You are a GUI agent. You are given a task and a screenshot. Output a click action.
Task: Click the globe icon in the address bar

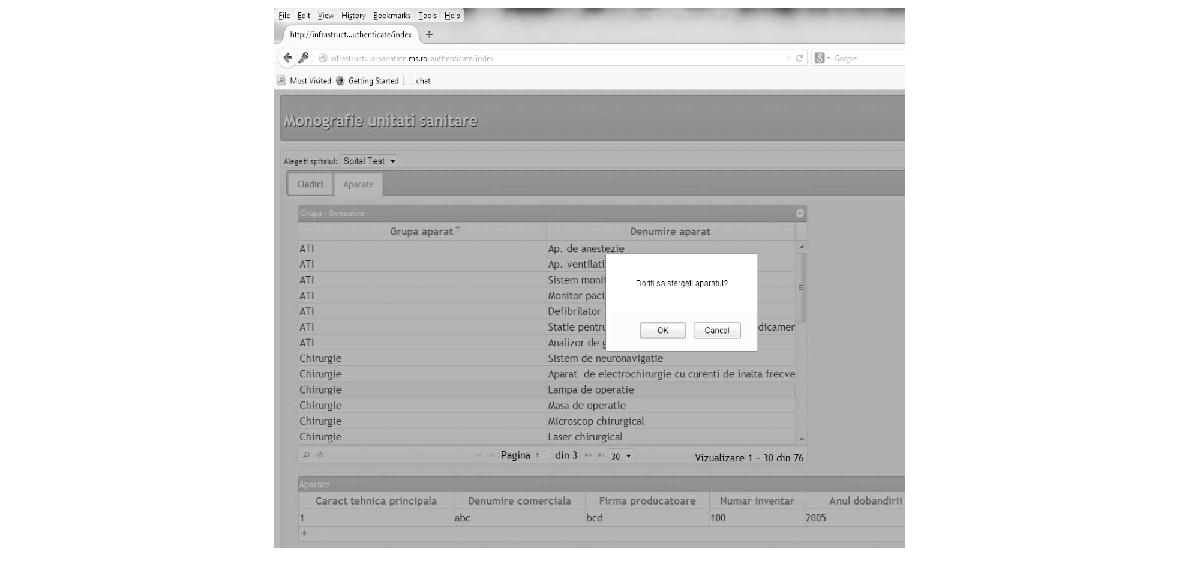point(323,58)
